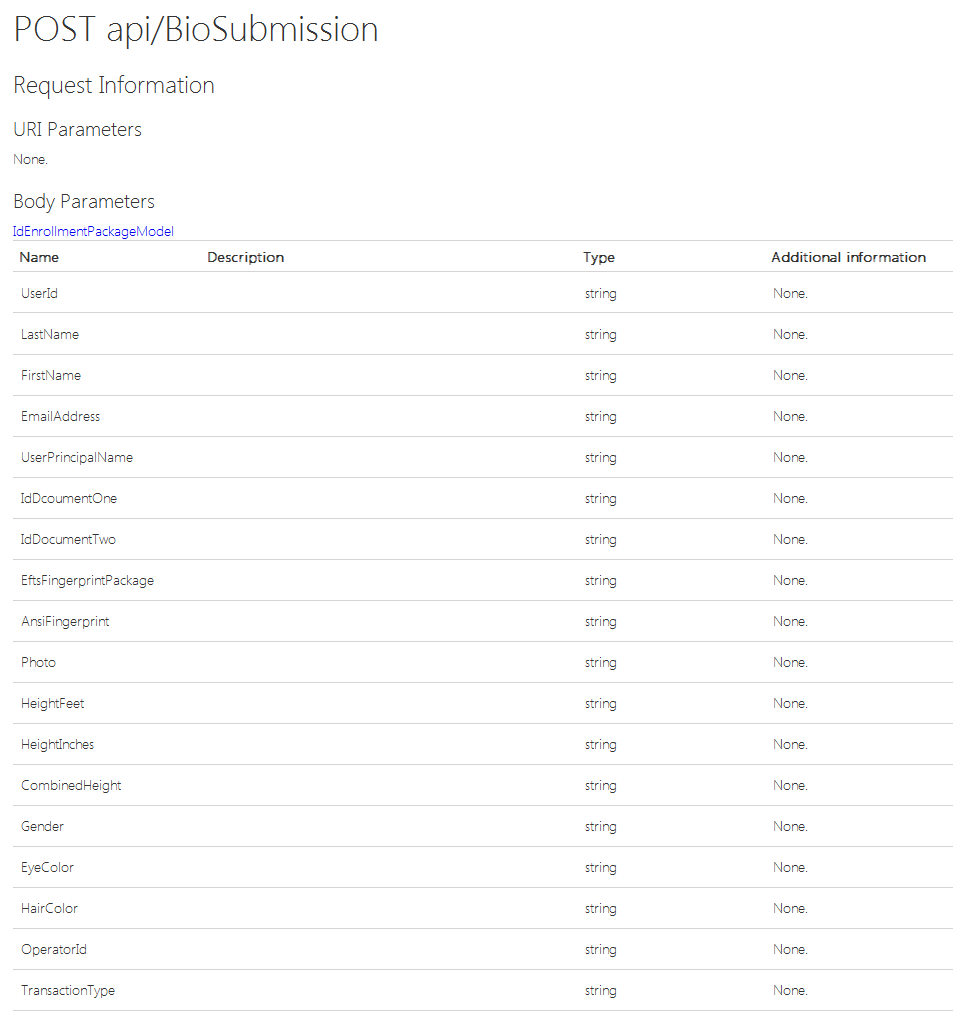Click the EmailAddress parameter name
Screen dimensions: 963x1019
(60, 416)
